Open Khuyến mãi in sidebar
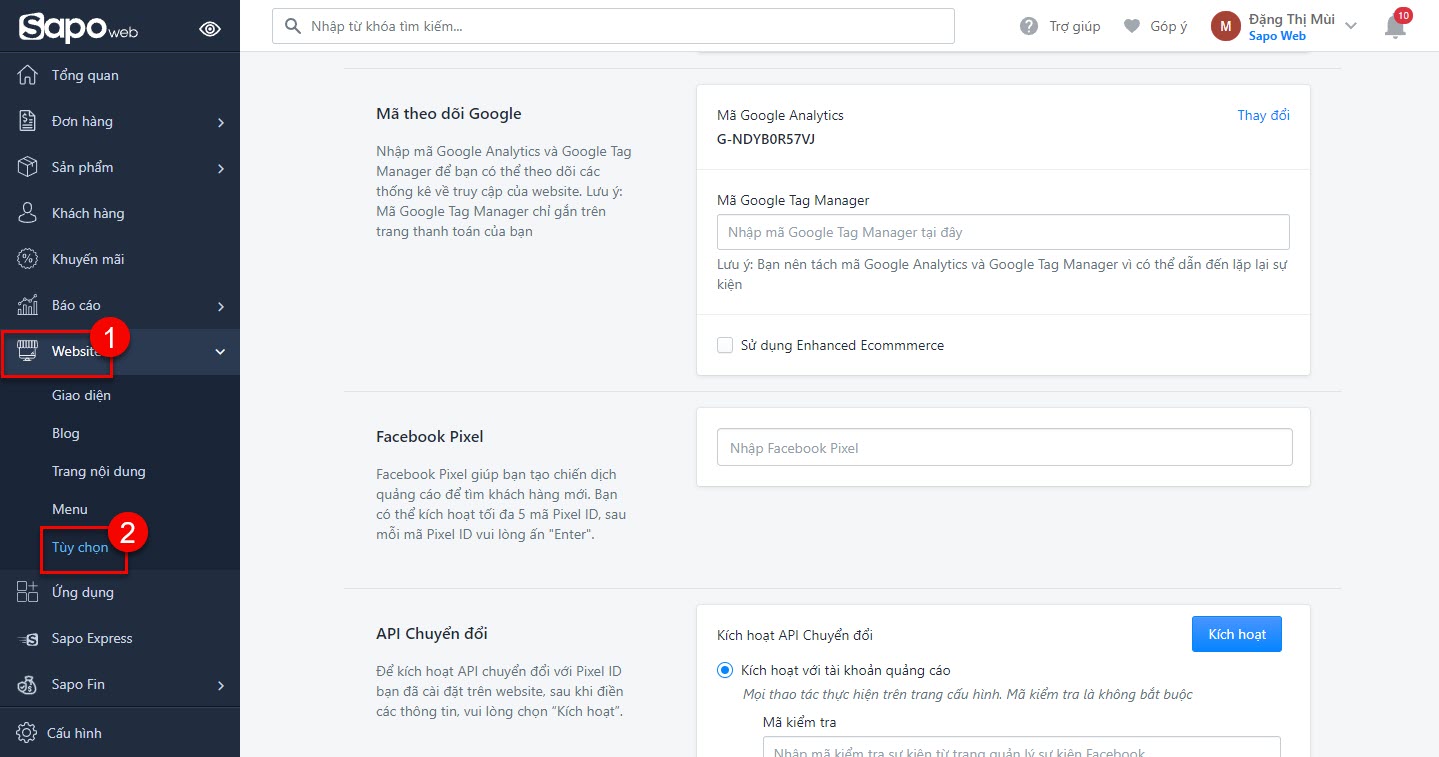Screen dimensions: 1439x757 [x=88, y=259]
